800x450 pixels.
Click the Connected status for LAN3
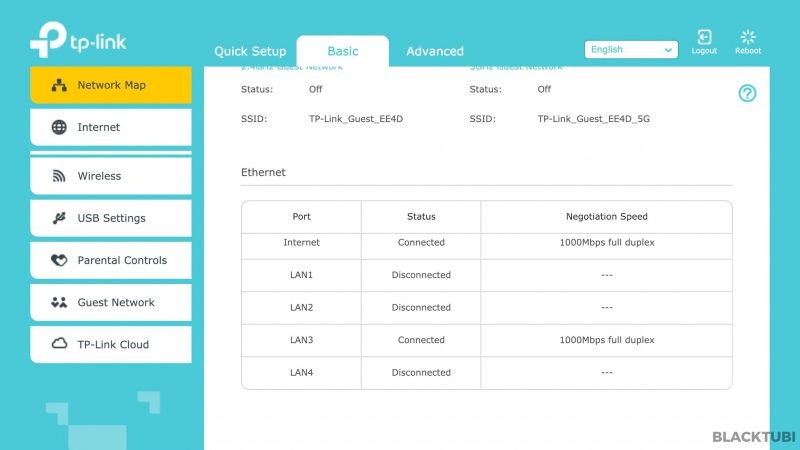click(x=421, y=340)
